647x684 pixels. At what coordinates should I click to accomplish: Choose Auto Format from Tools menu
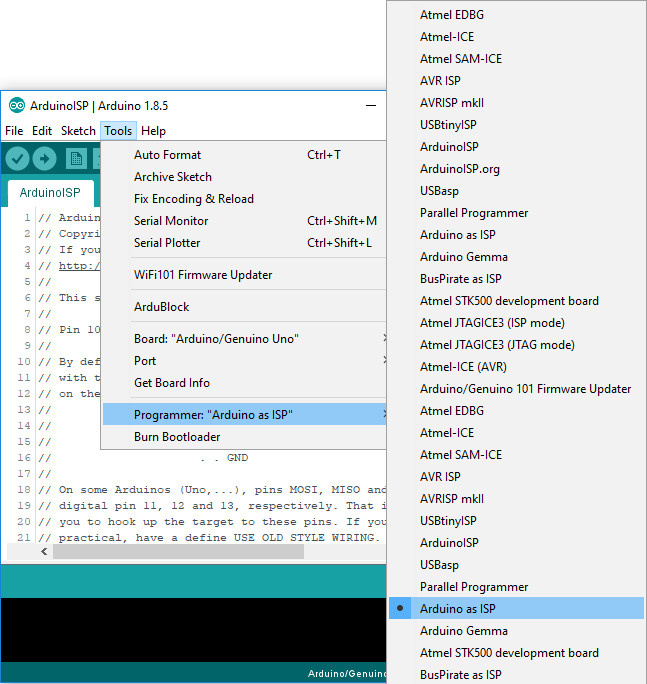(245, 155)
